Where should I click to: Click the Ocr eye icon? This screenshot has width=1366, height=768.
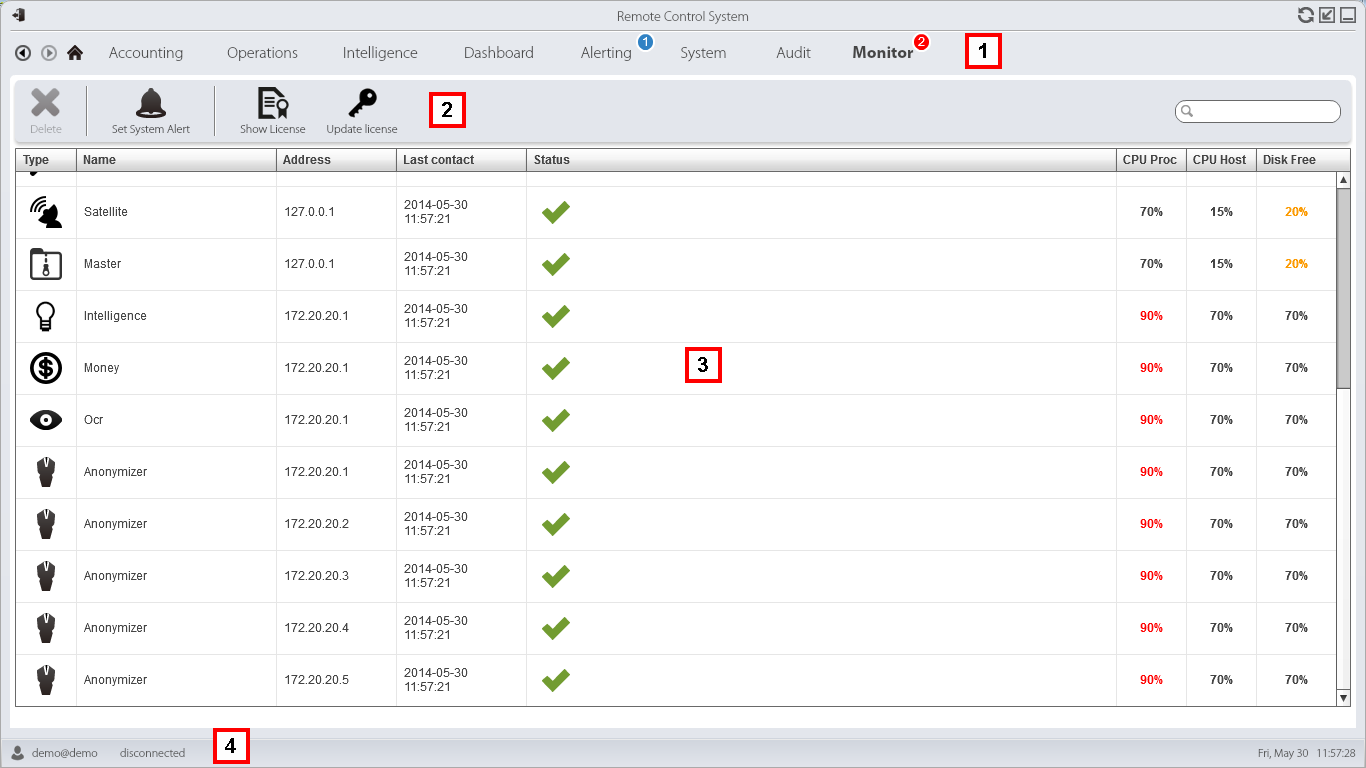46,420
